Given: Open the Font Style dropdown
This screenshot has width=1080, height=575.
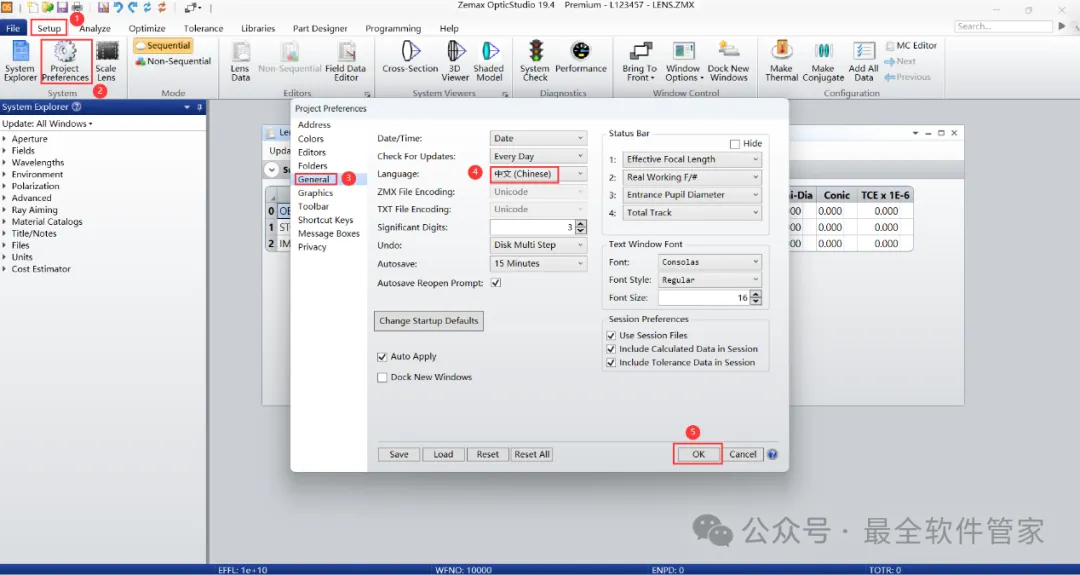Looking at the screenshot, I should point(709,280).
